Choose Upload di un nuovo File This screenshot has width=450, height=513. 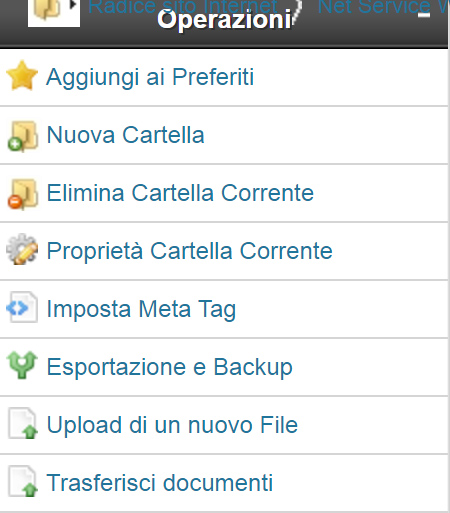click(x=172, y=425)
